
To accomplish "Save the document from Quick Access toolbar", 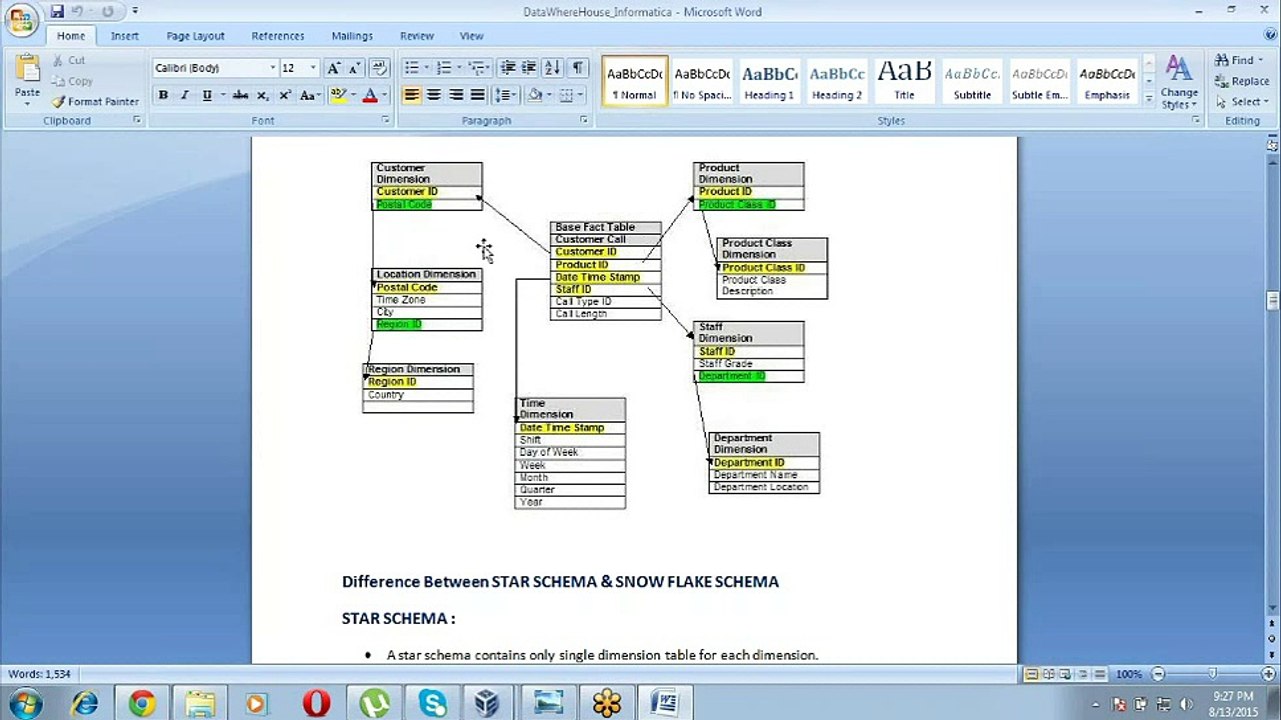I will 57,12.
